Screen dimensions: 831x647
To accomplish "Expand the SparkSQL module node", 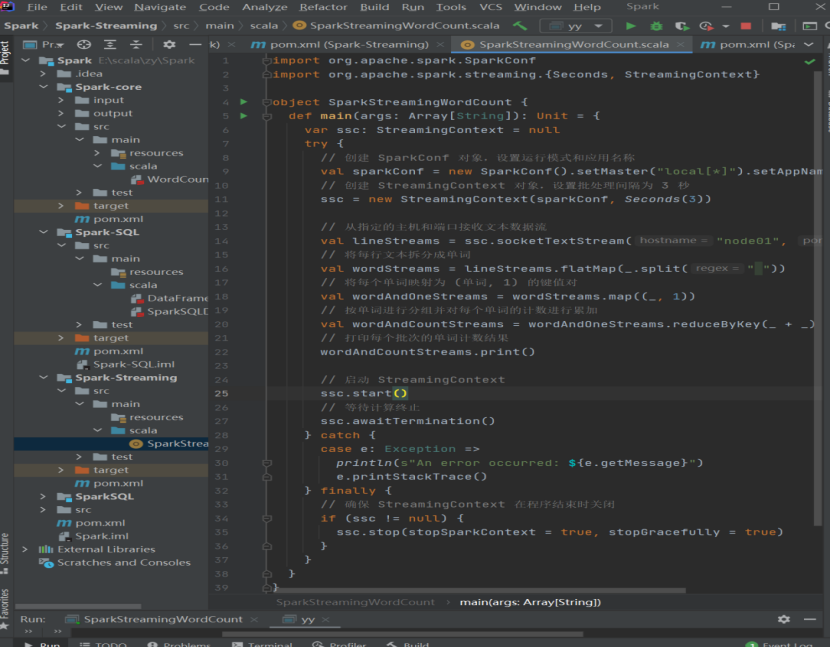I will point(44,497).
